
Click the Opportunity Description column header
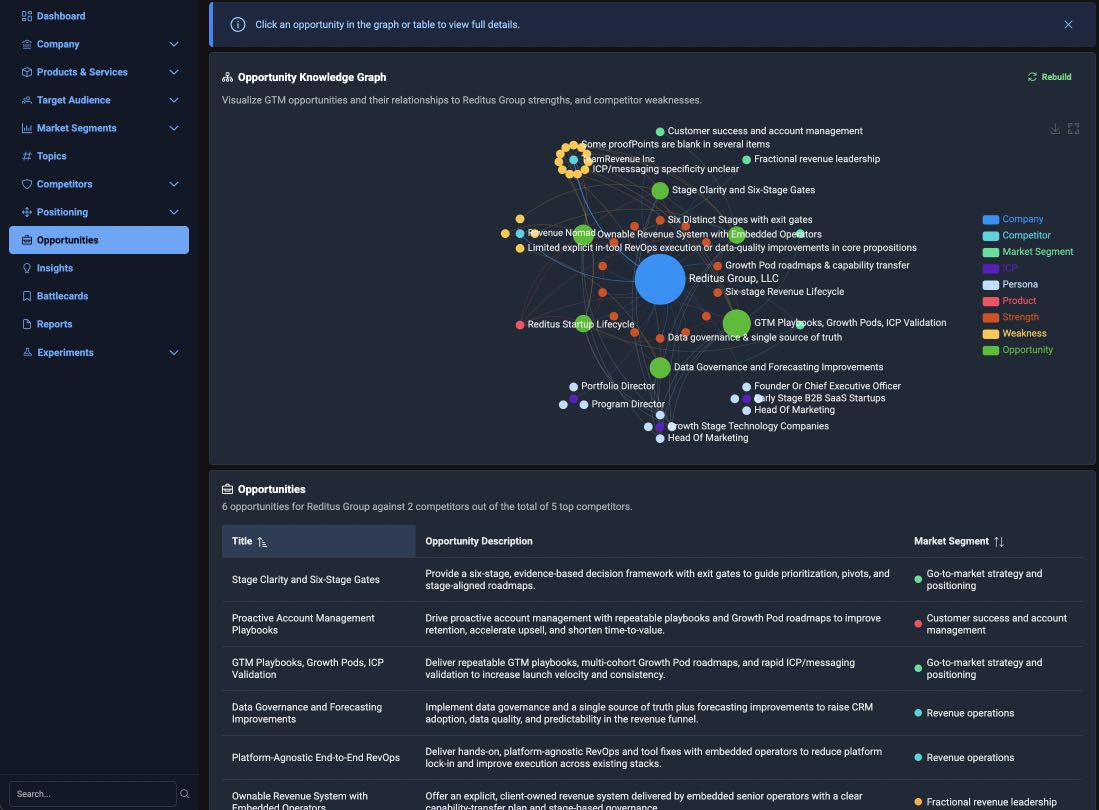point(479,541)
